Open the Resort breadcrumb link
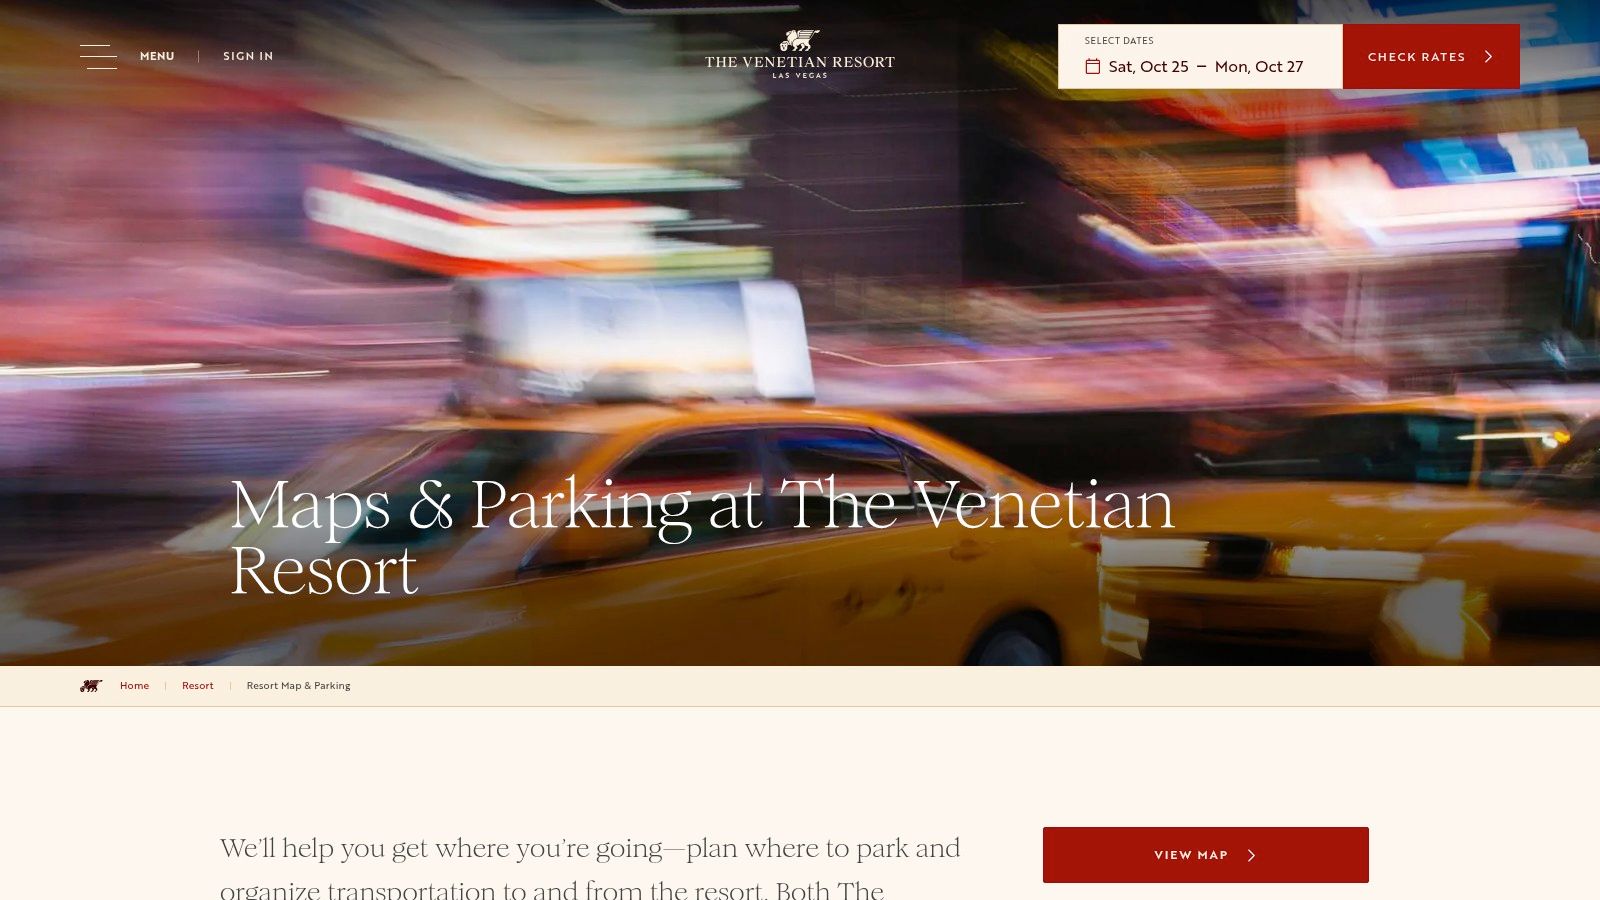The width and height of the screenshot is (1600, 900). [x=198, y=686]
